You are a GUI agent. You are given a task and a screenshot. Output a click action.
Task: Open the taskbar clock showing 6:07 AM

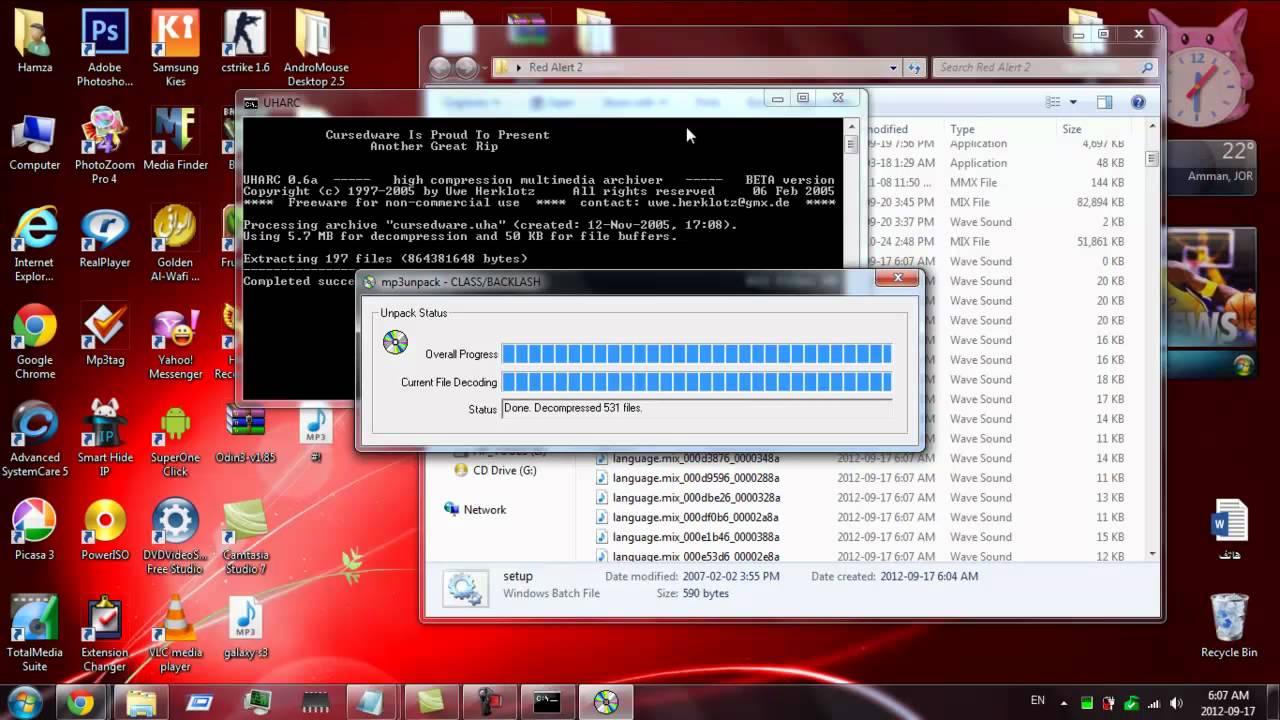coord(1227,703)
